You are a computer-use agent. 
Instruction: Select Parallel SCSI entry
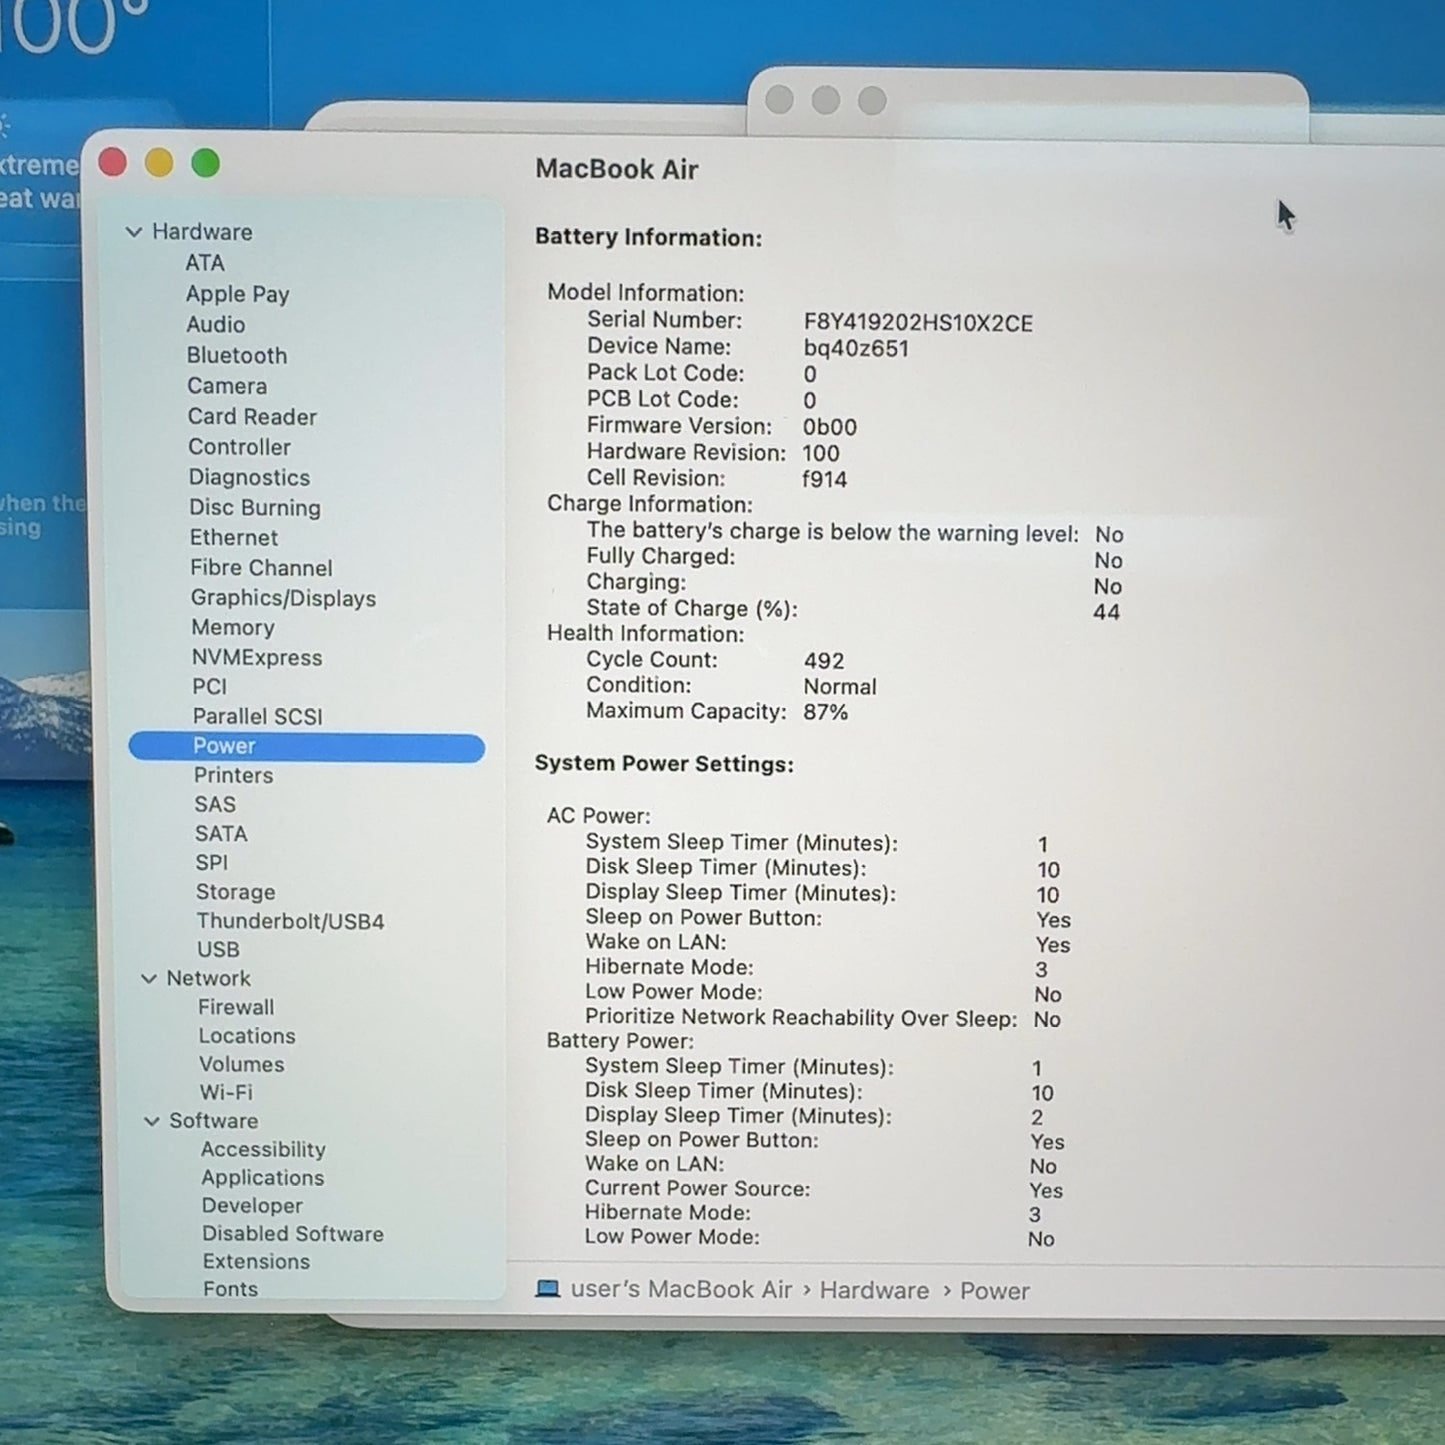pyautogui.click(x=258, y=717)
